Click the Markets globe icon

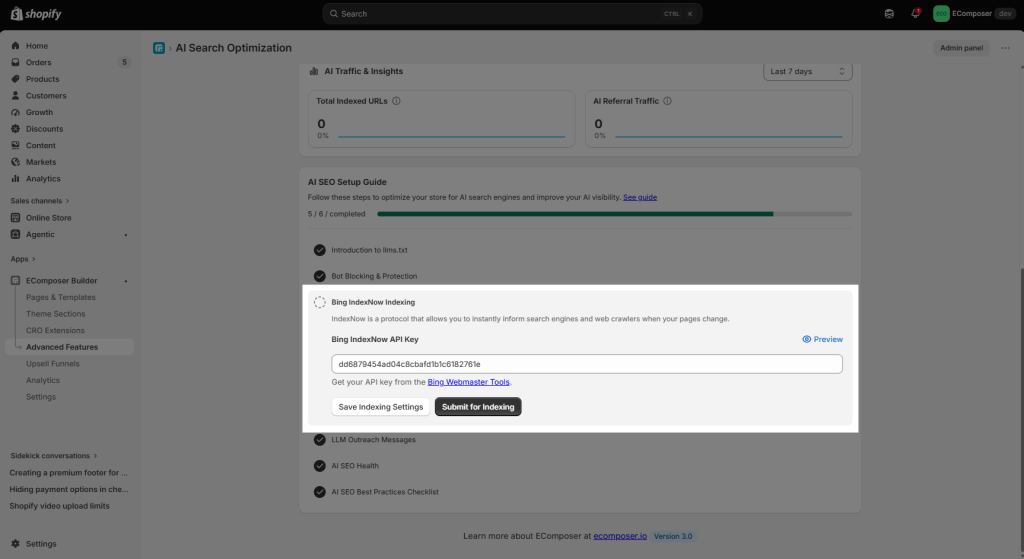(x=16, y=162)
